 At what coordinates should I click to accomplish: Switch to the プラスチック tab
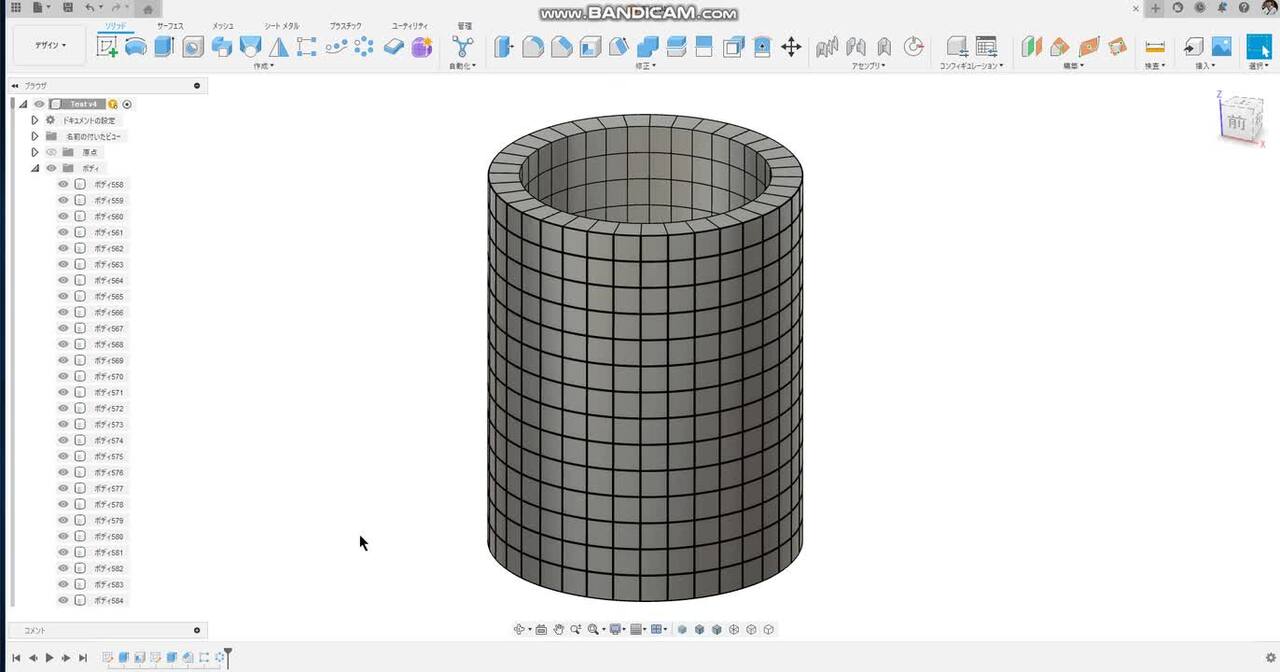click(x=346, y=26)
